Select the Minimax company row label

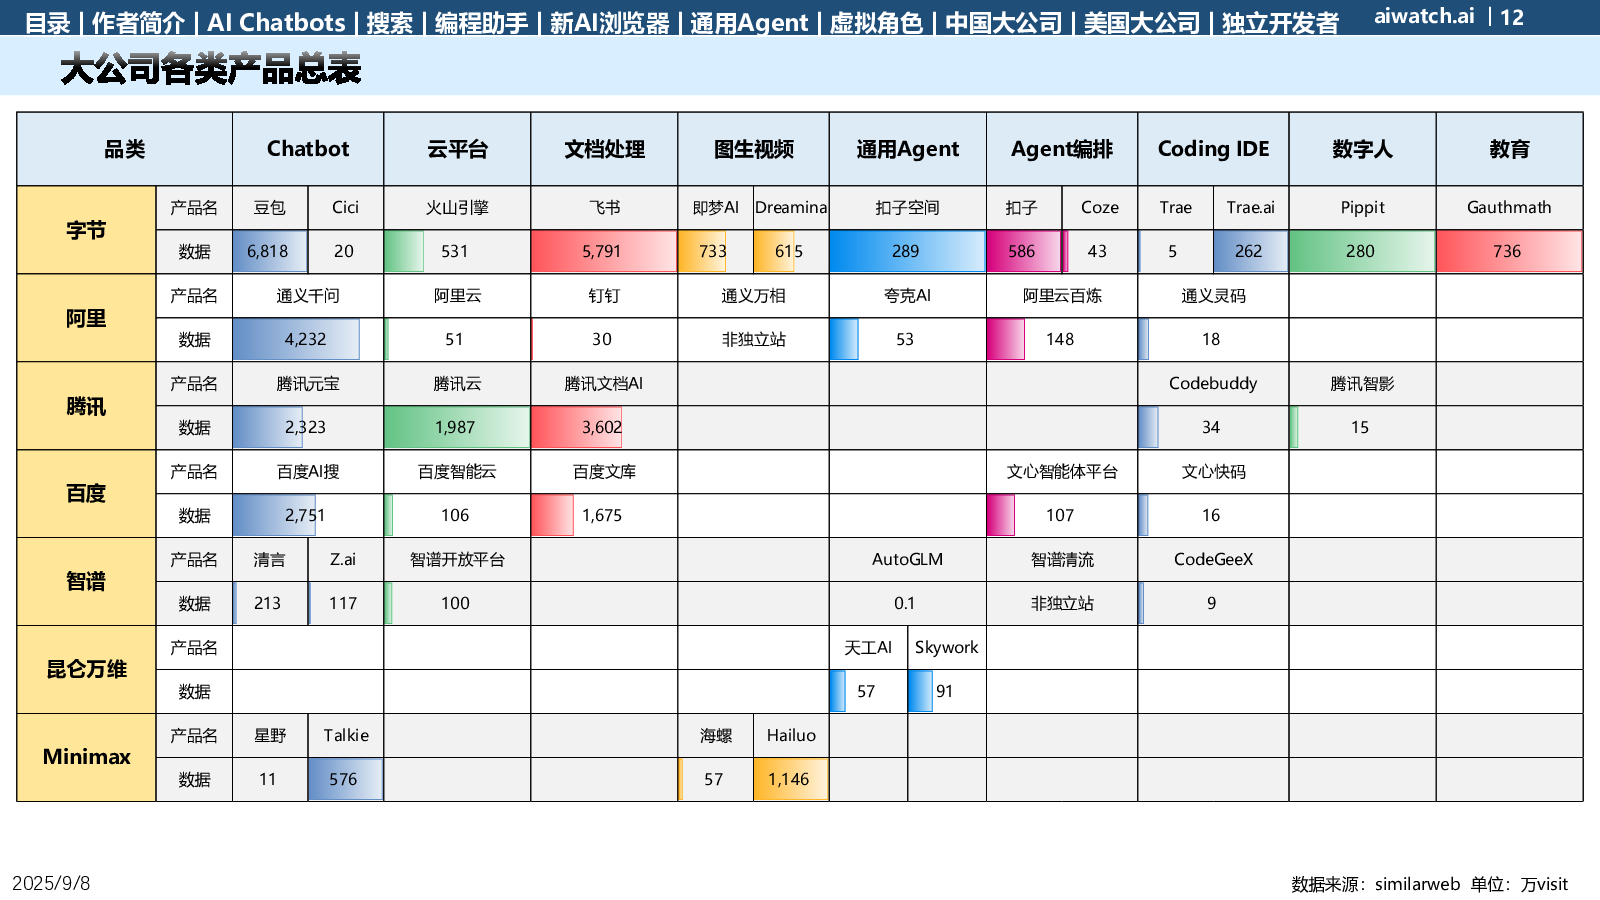tap(86, 757)
